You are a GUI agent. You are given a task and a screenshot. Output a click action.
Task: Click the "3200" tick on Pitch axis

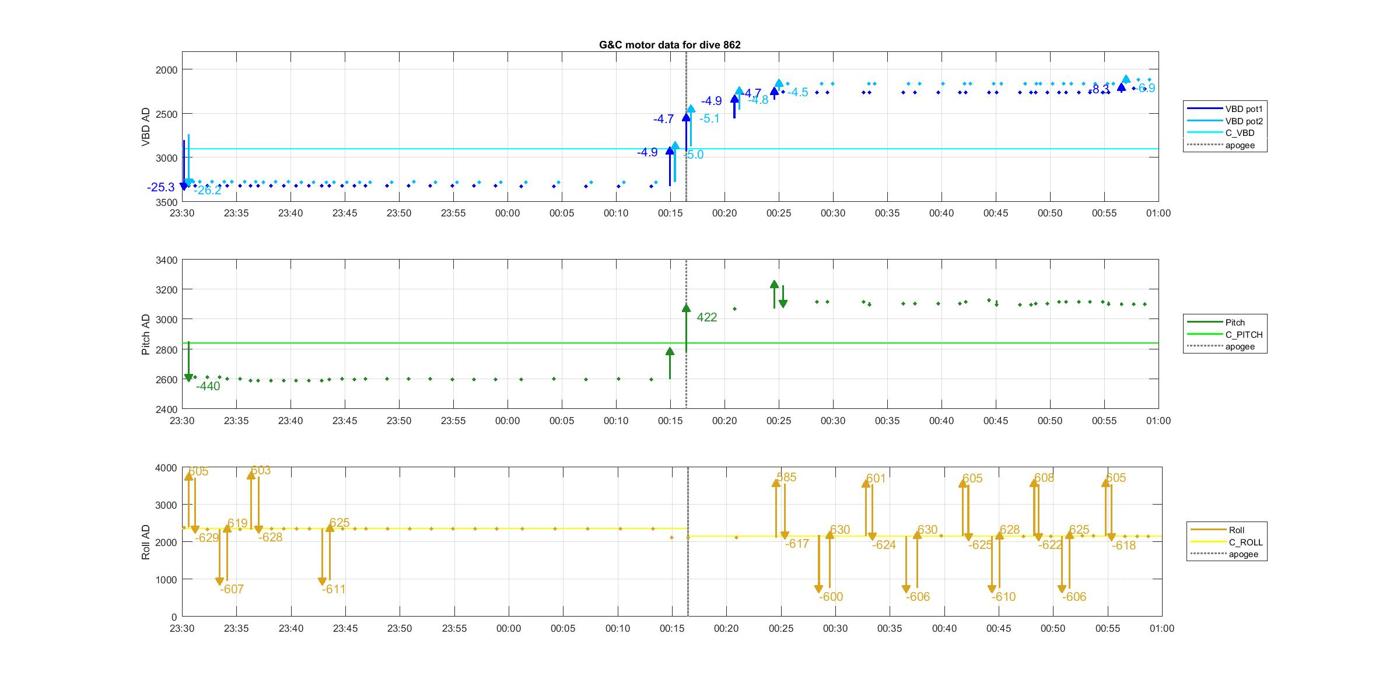click(166, 290)
